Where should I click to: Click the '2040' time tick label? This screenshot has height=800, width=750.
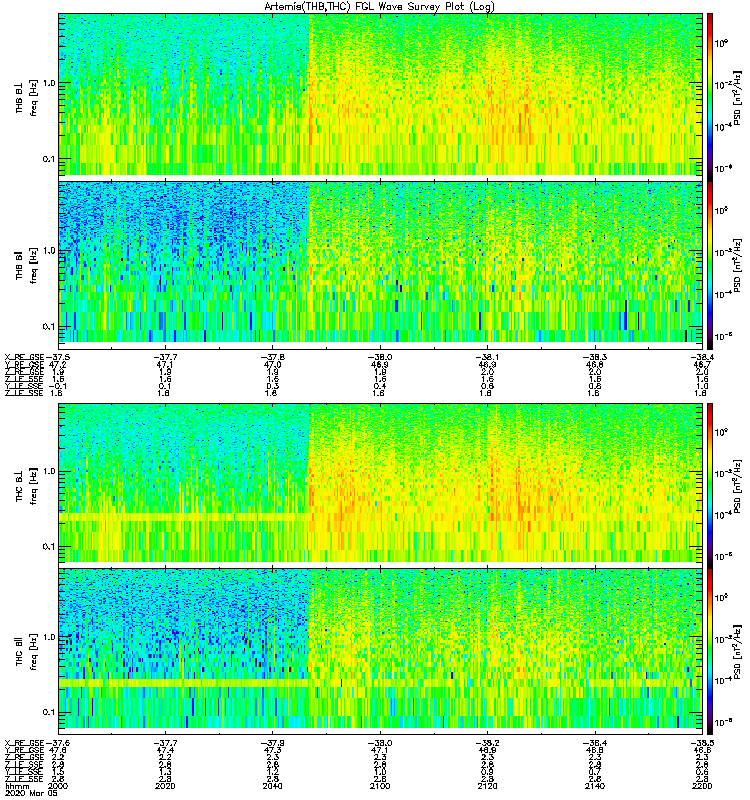[272, 786]
